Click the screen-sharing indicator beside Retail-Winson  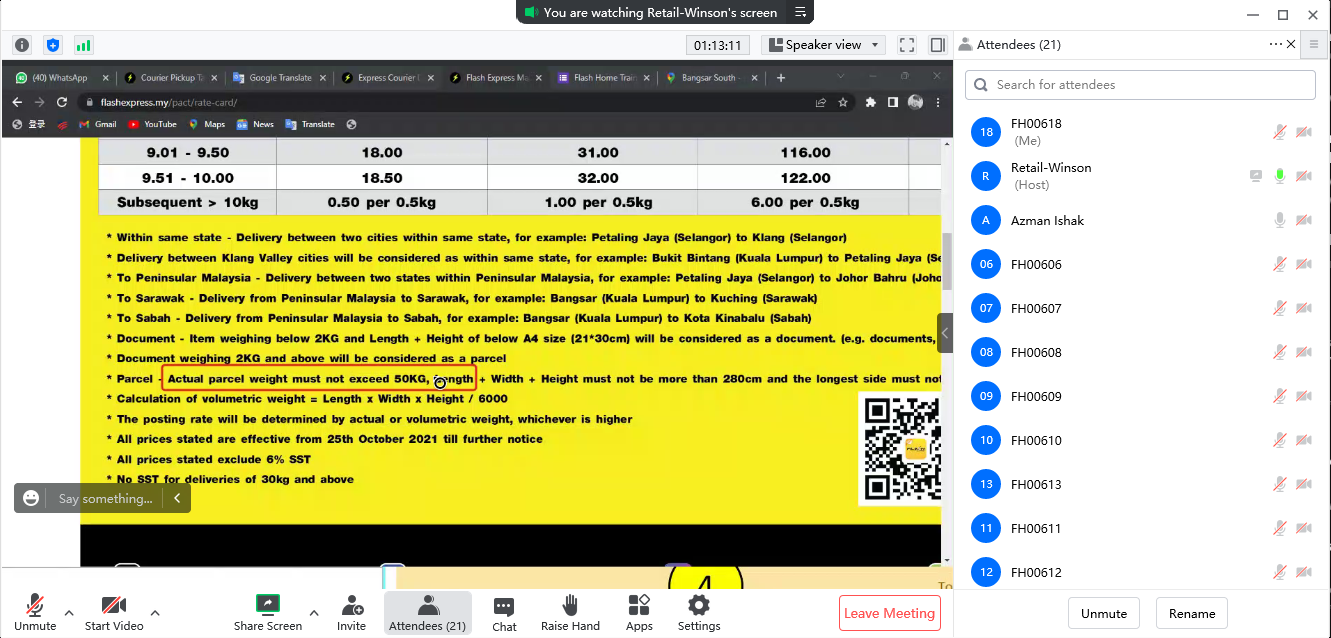click(1256, 176)
